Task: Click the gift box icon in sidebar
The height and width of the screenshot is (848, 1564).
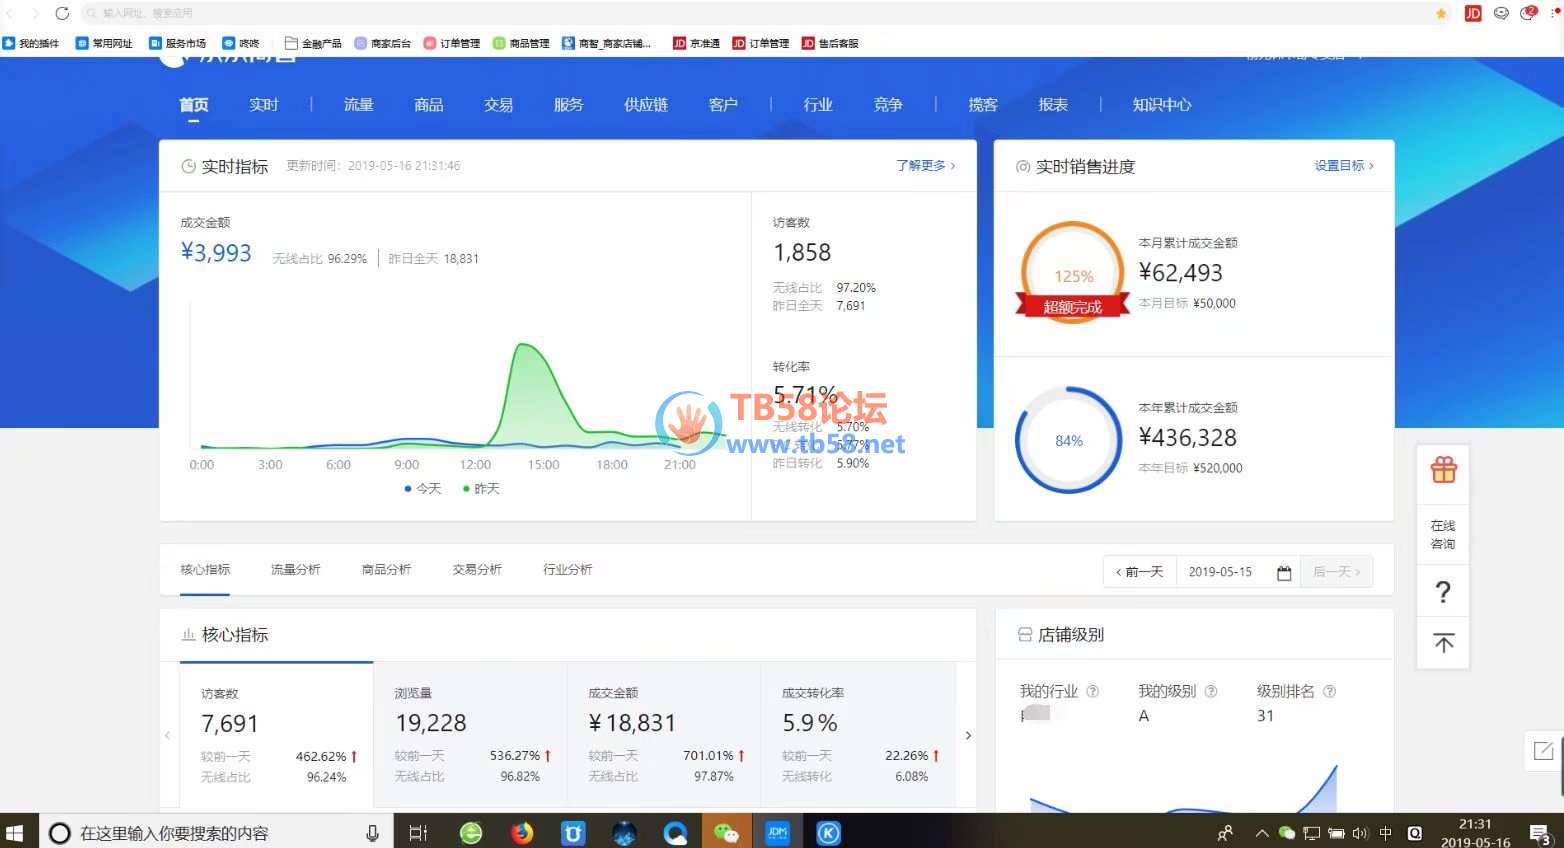Action: click(1443, 470)
